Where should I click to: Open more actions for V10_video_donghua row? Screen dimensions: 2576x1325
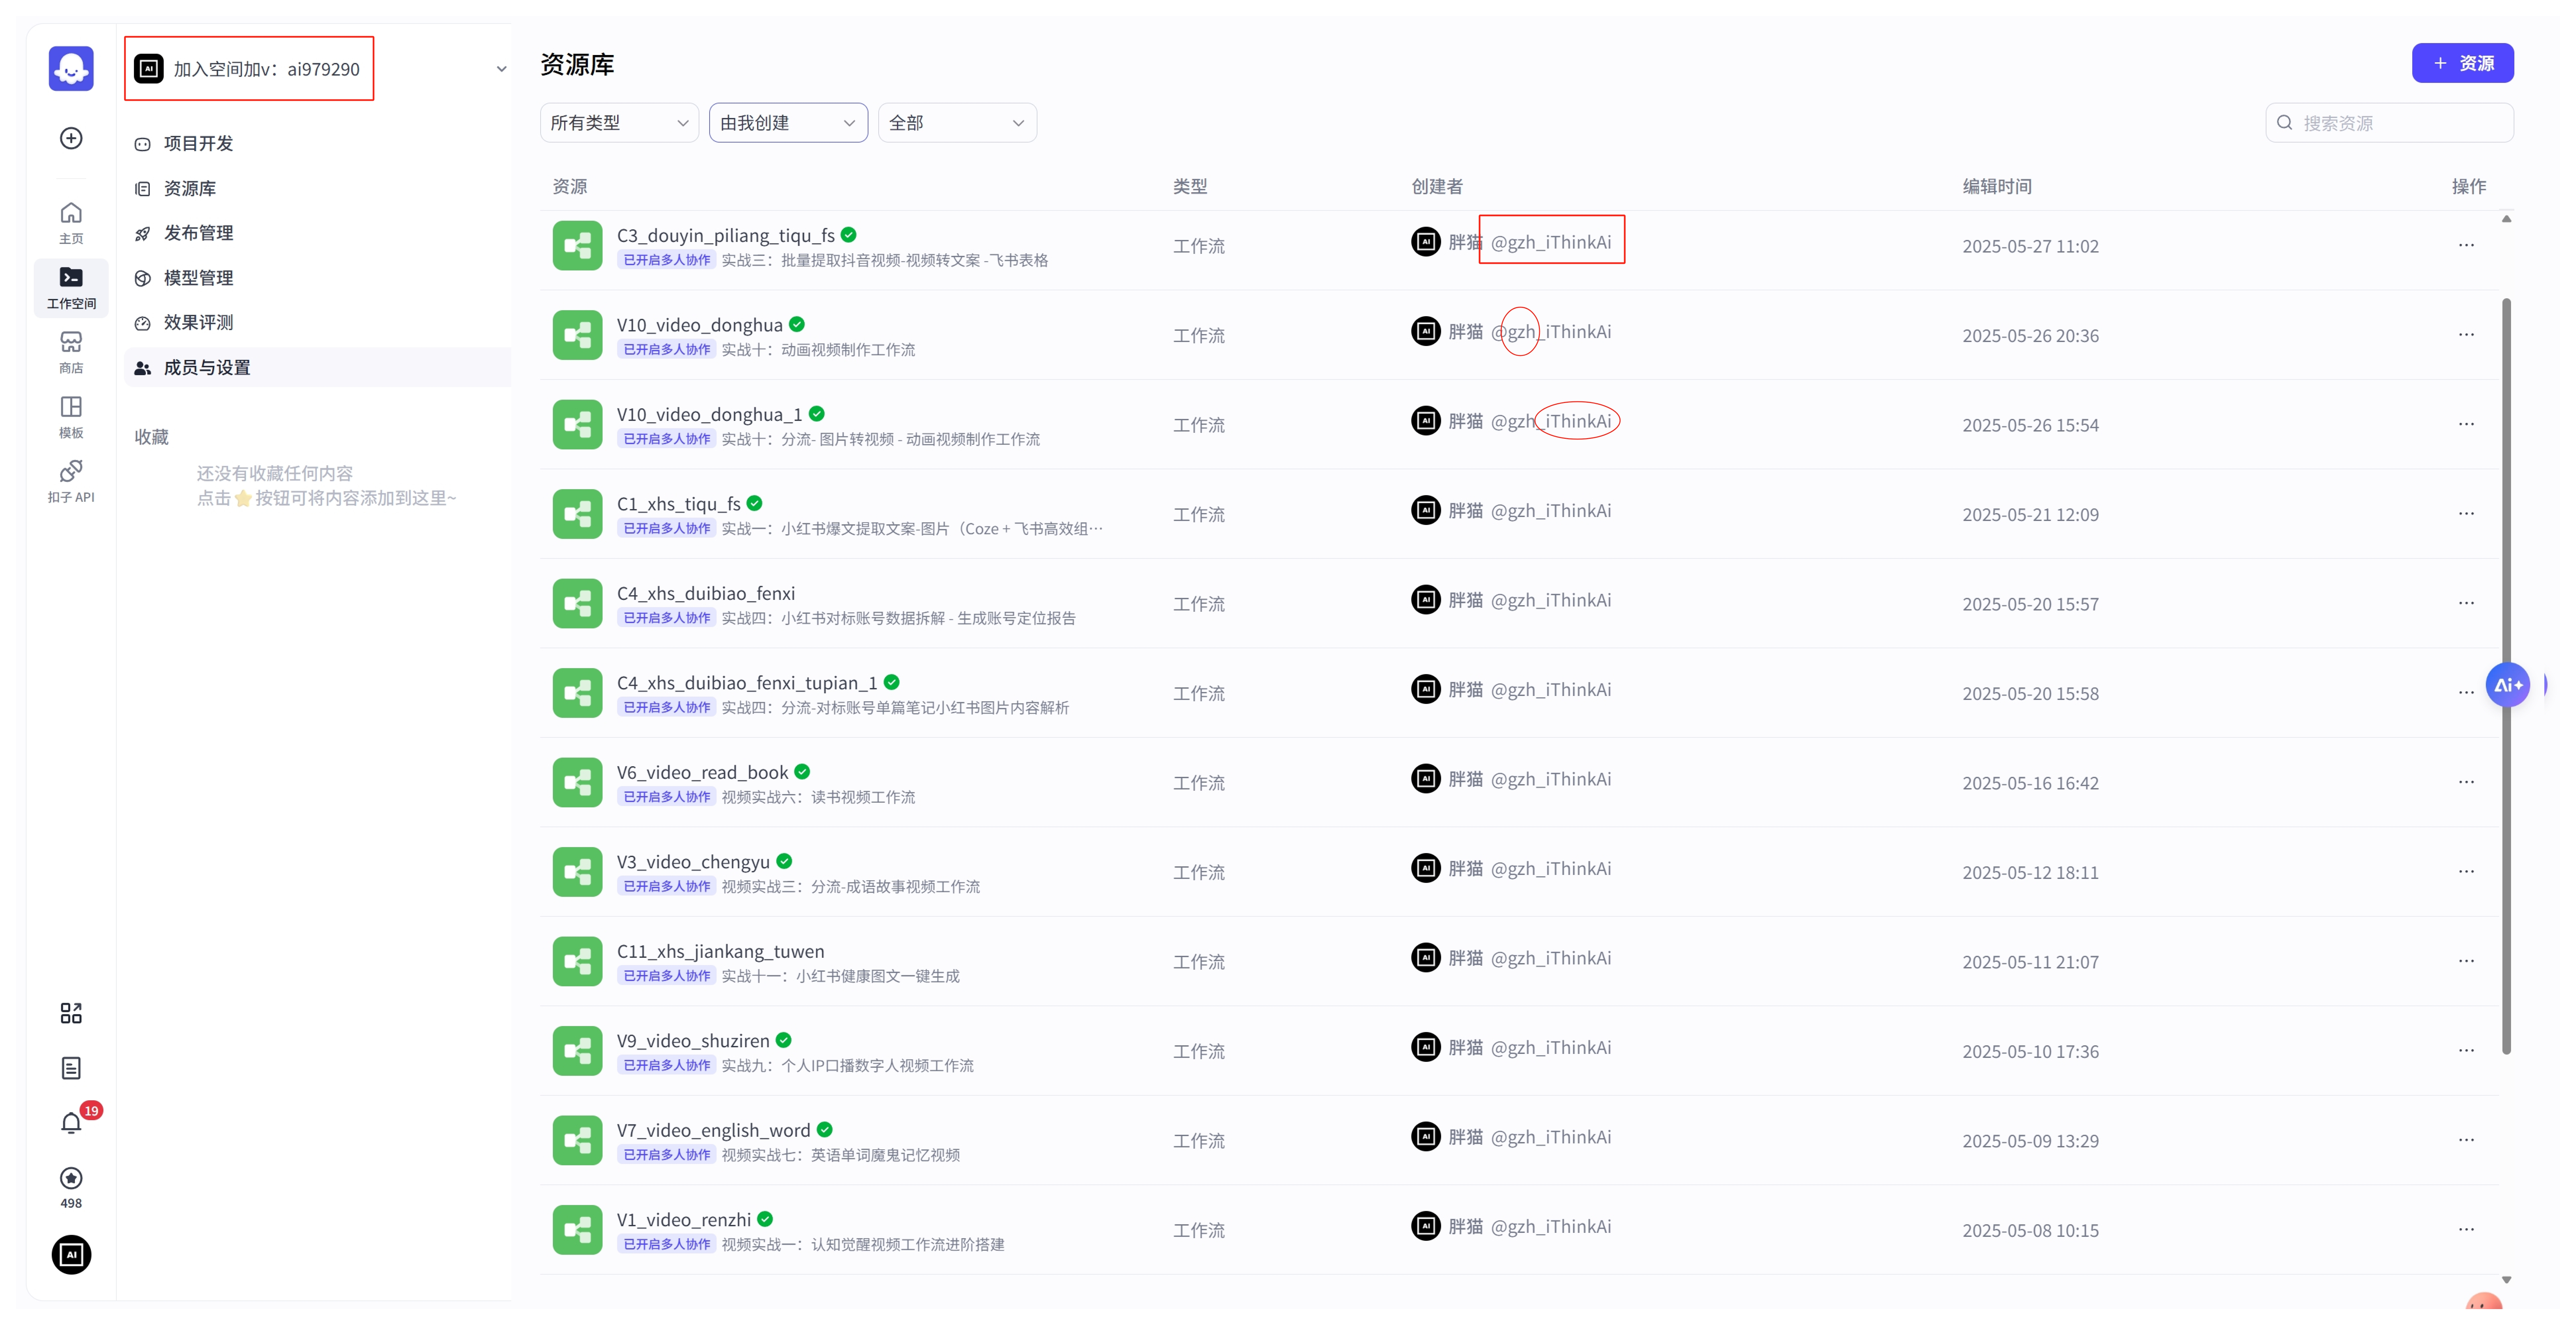2466,335
